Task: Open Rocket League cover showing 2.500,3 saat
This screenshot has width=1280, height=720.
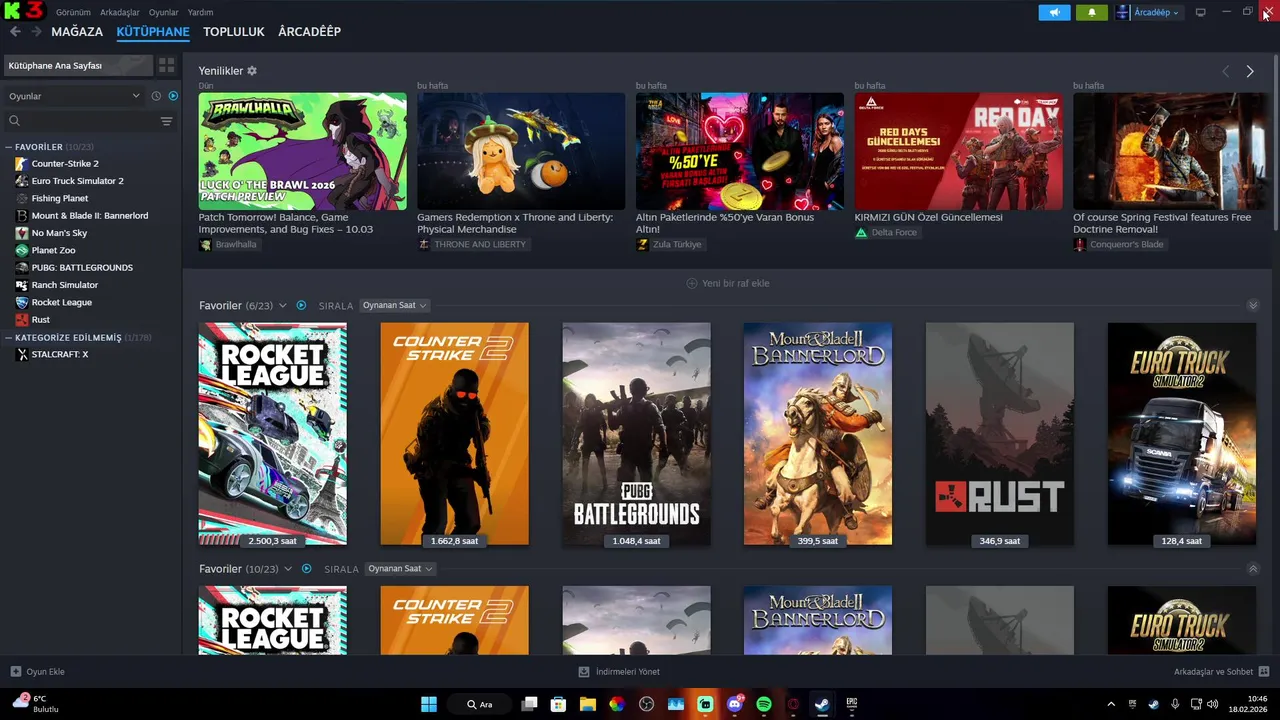Action: 273,434
